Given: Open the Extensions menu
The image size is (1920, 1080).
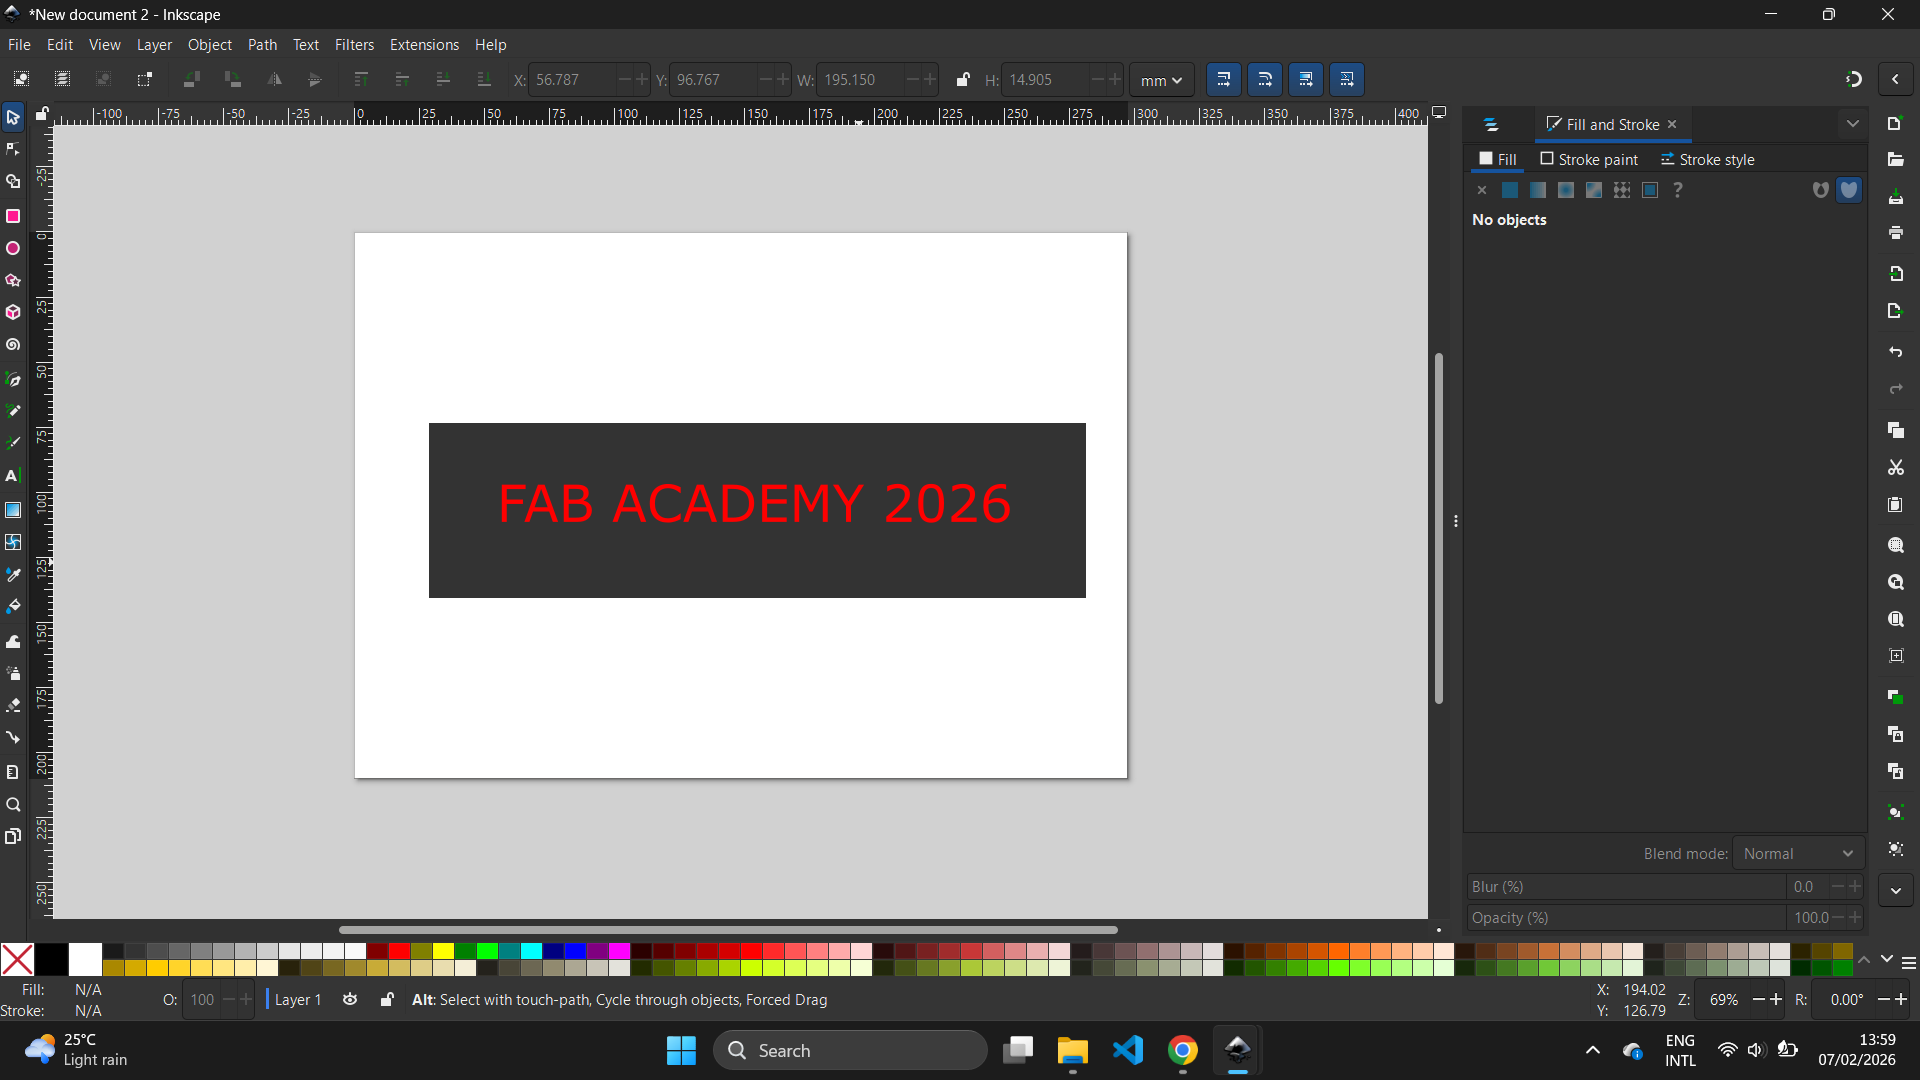Looking at the screenshot, I should [424, 45].
